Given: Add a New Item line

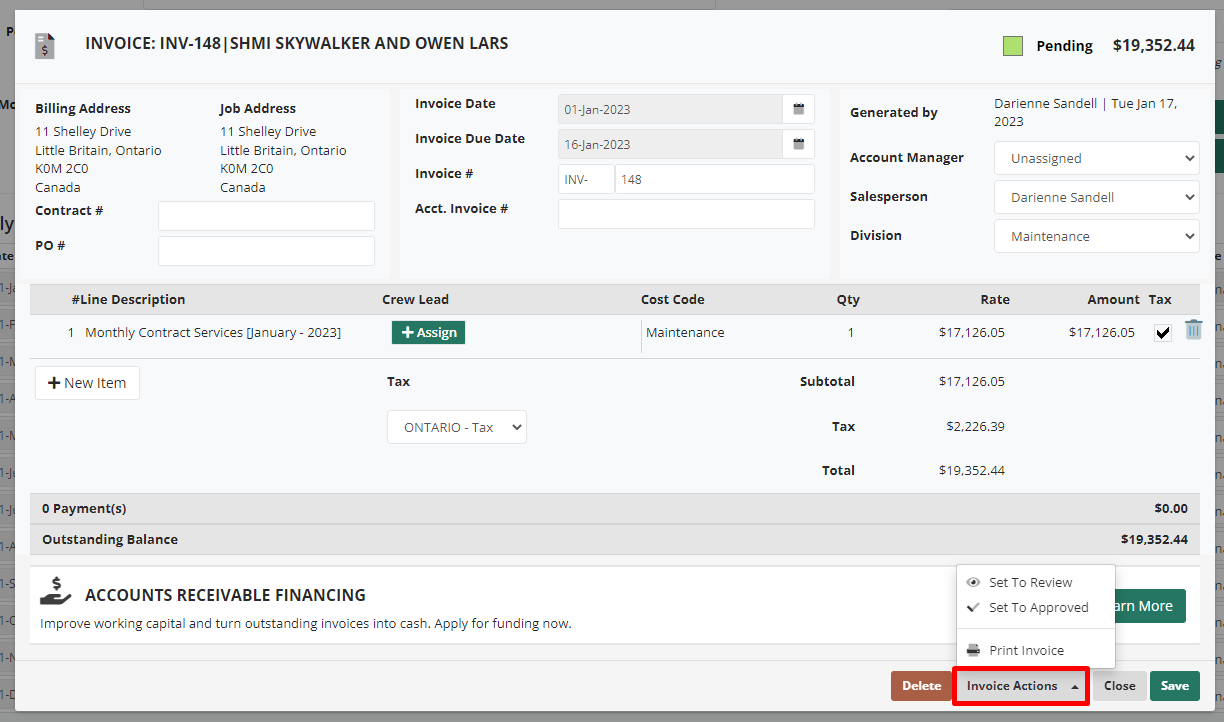Looking at the screenshot, I should (x=87, y=383).
